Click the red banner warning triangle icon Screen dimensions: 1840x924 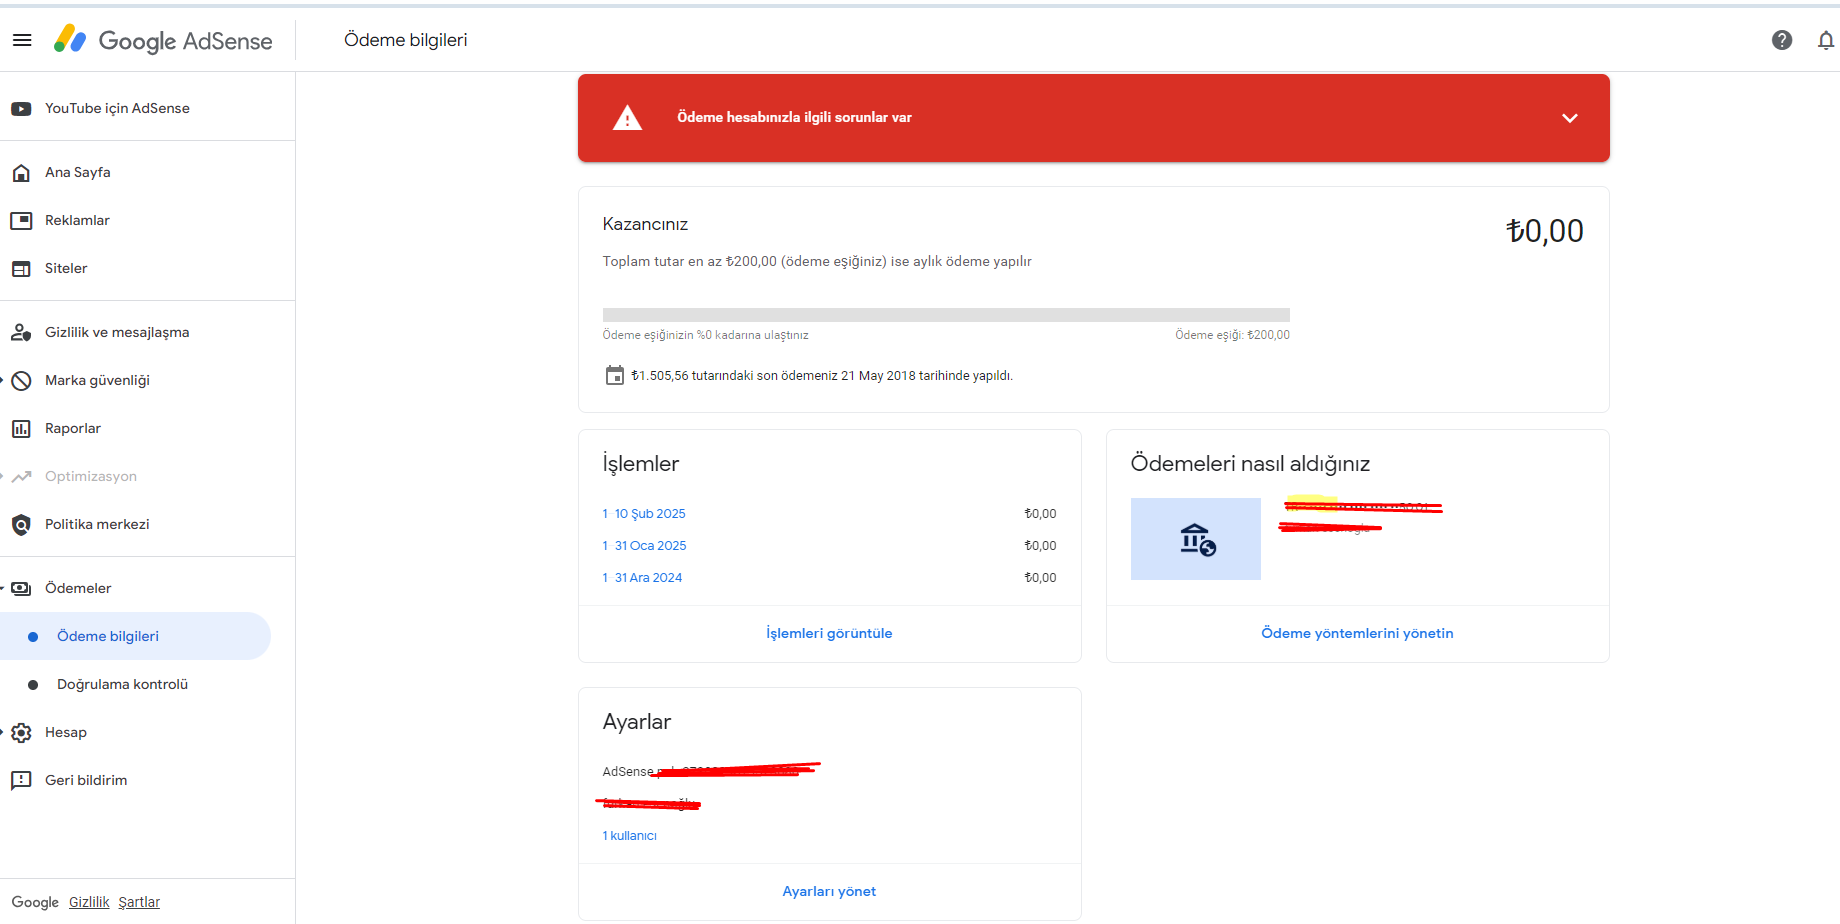[627, 118]
